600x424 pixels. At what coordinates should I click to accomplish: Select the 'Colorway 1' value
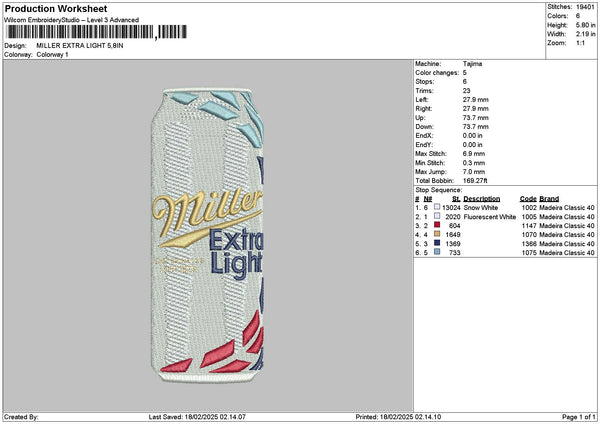pyautogui.click(x=52, y=55)
